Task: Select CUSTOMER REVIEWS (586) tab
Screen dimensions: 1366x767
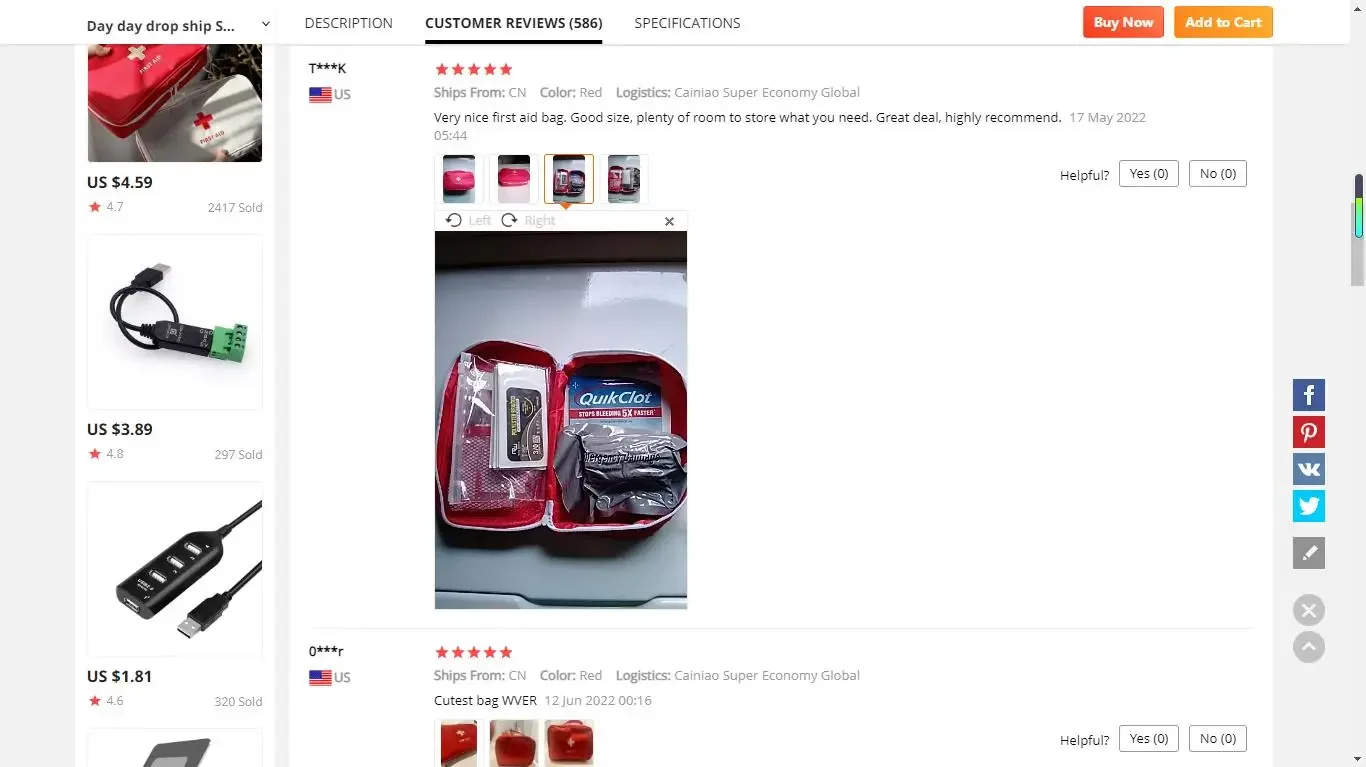Action: pyautogui.click(x=513, y=23)
